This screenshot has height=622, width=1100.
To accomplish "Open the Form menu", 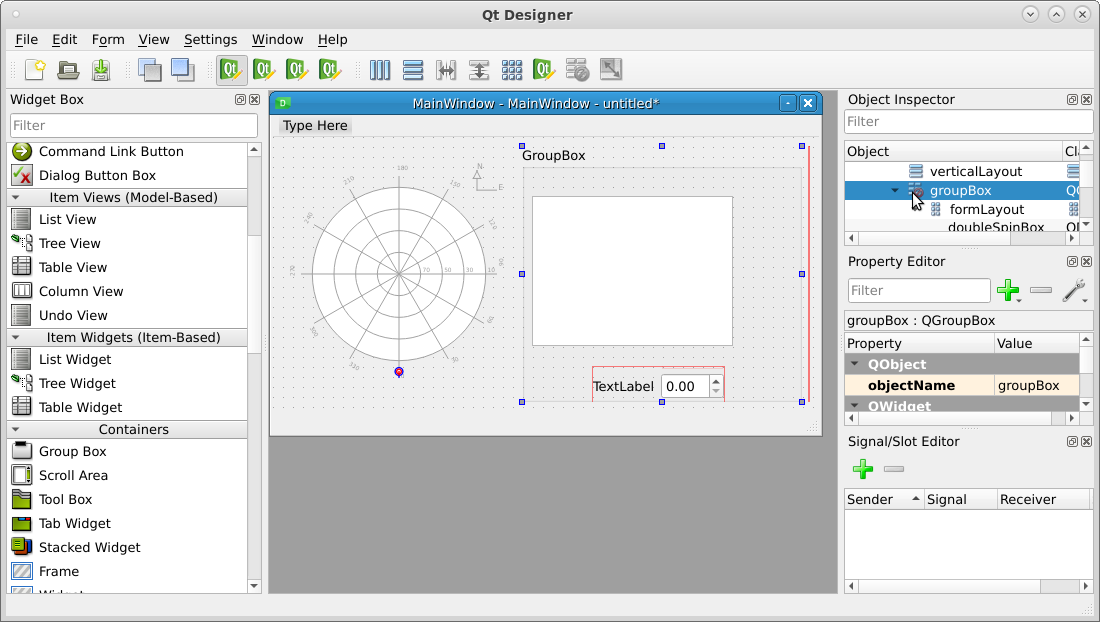I will tap(108, 40).
